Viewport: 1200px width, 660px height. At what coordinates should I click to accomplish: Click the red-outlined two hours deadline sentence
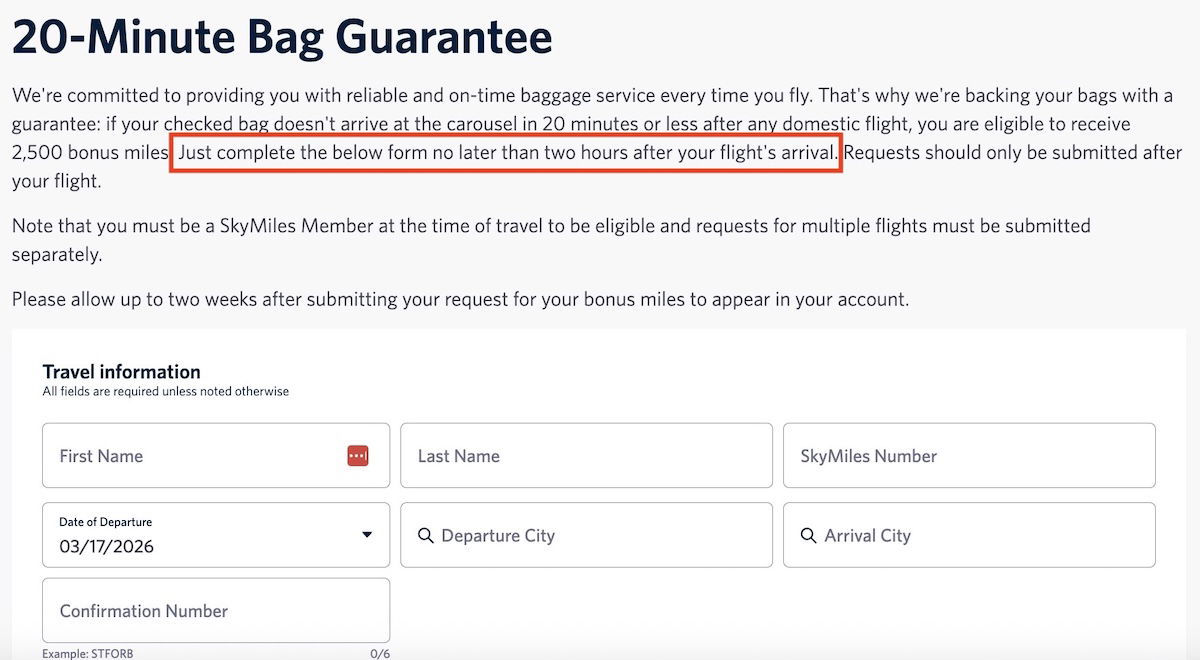click(506, 154)
